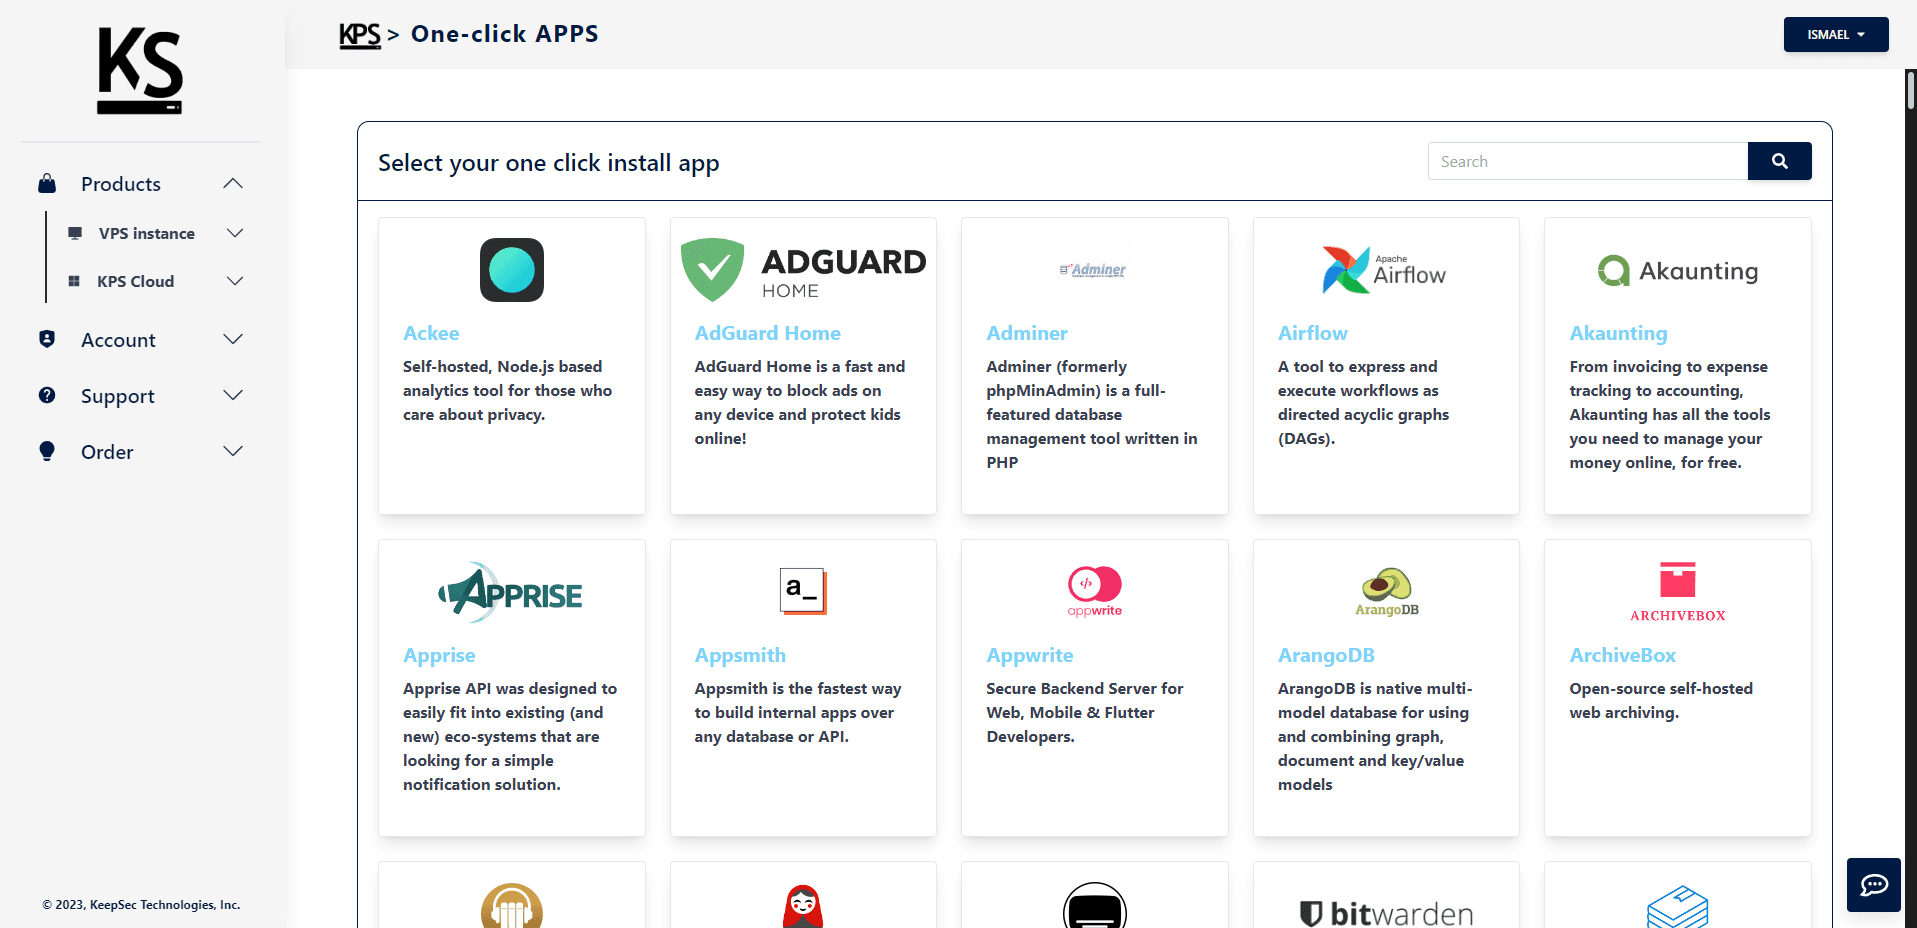The height and width of the screenshot is (928, 1917).
Task: Click the brown round app logo in third row
Action: 512,906
